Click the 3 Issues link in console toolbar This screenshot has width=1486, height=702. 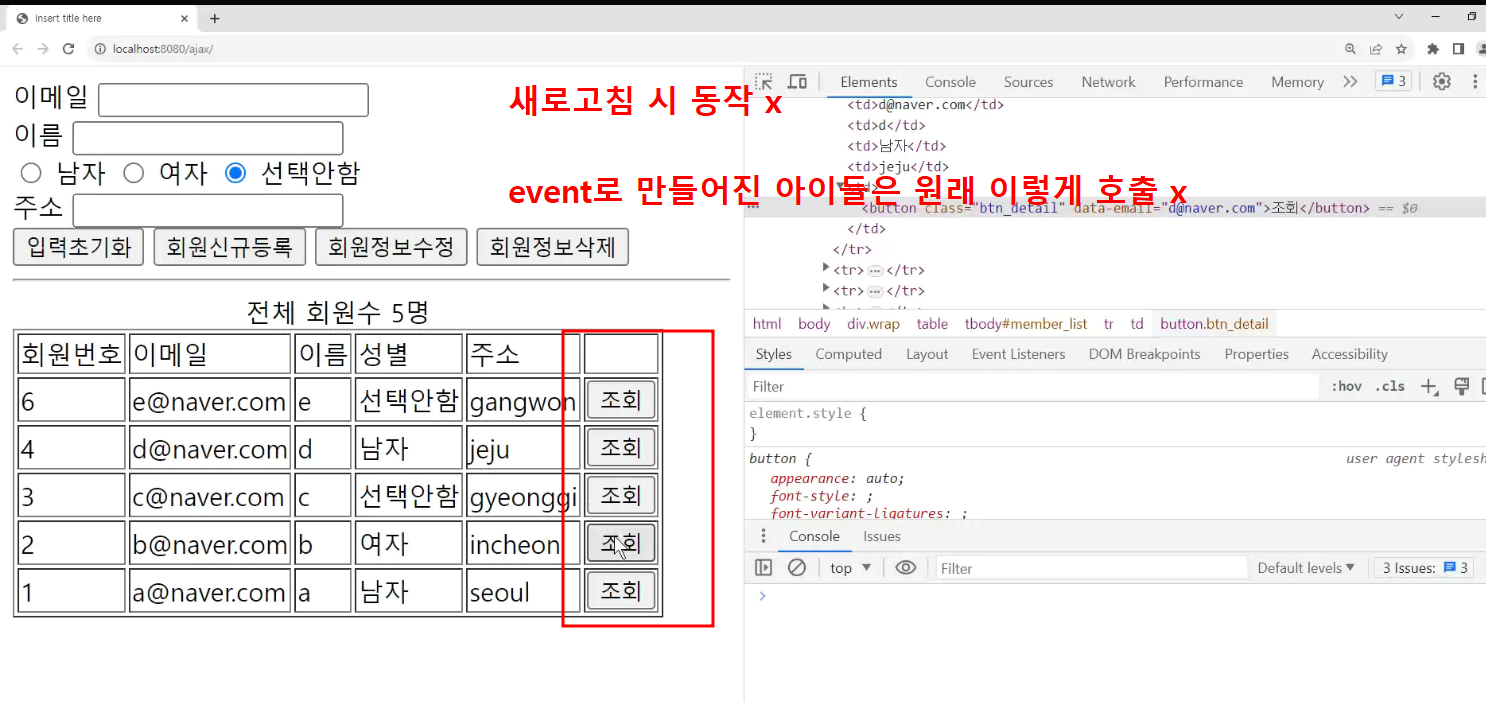(x=1425, y=568)
